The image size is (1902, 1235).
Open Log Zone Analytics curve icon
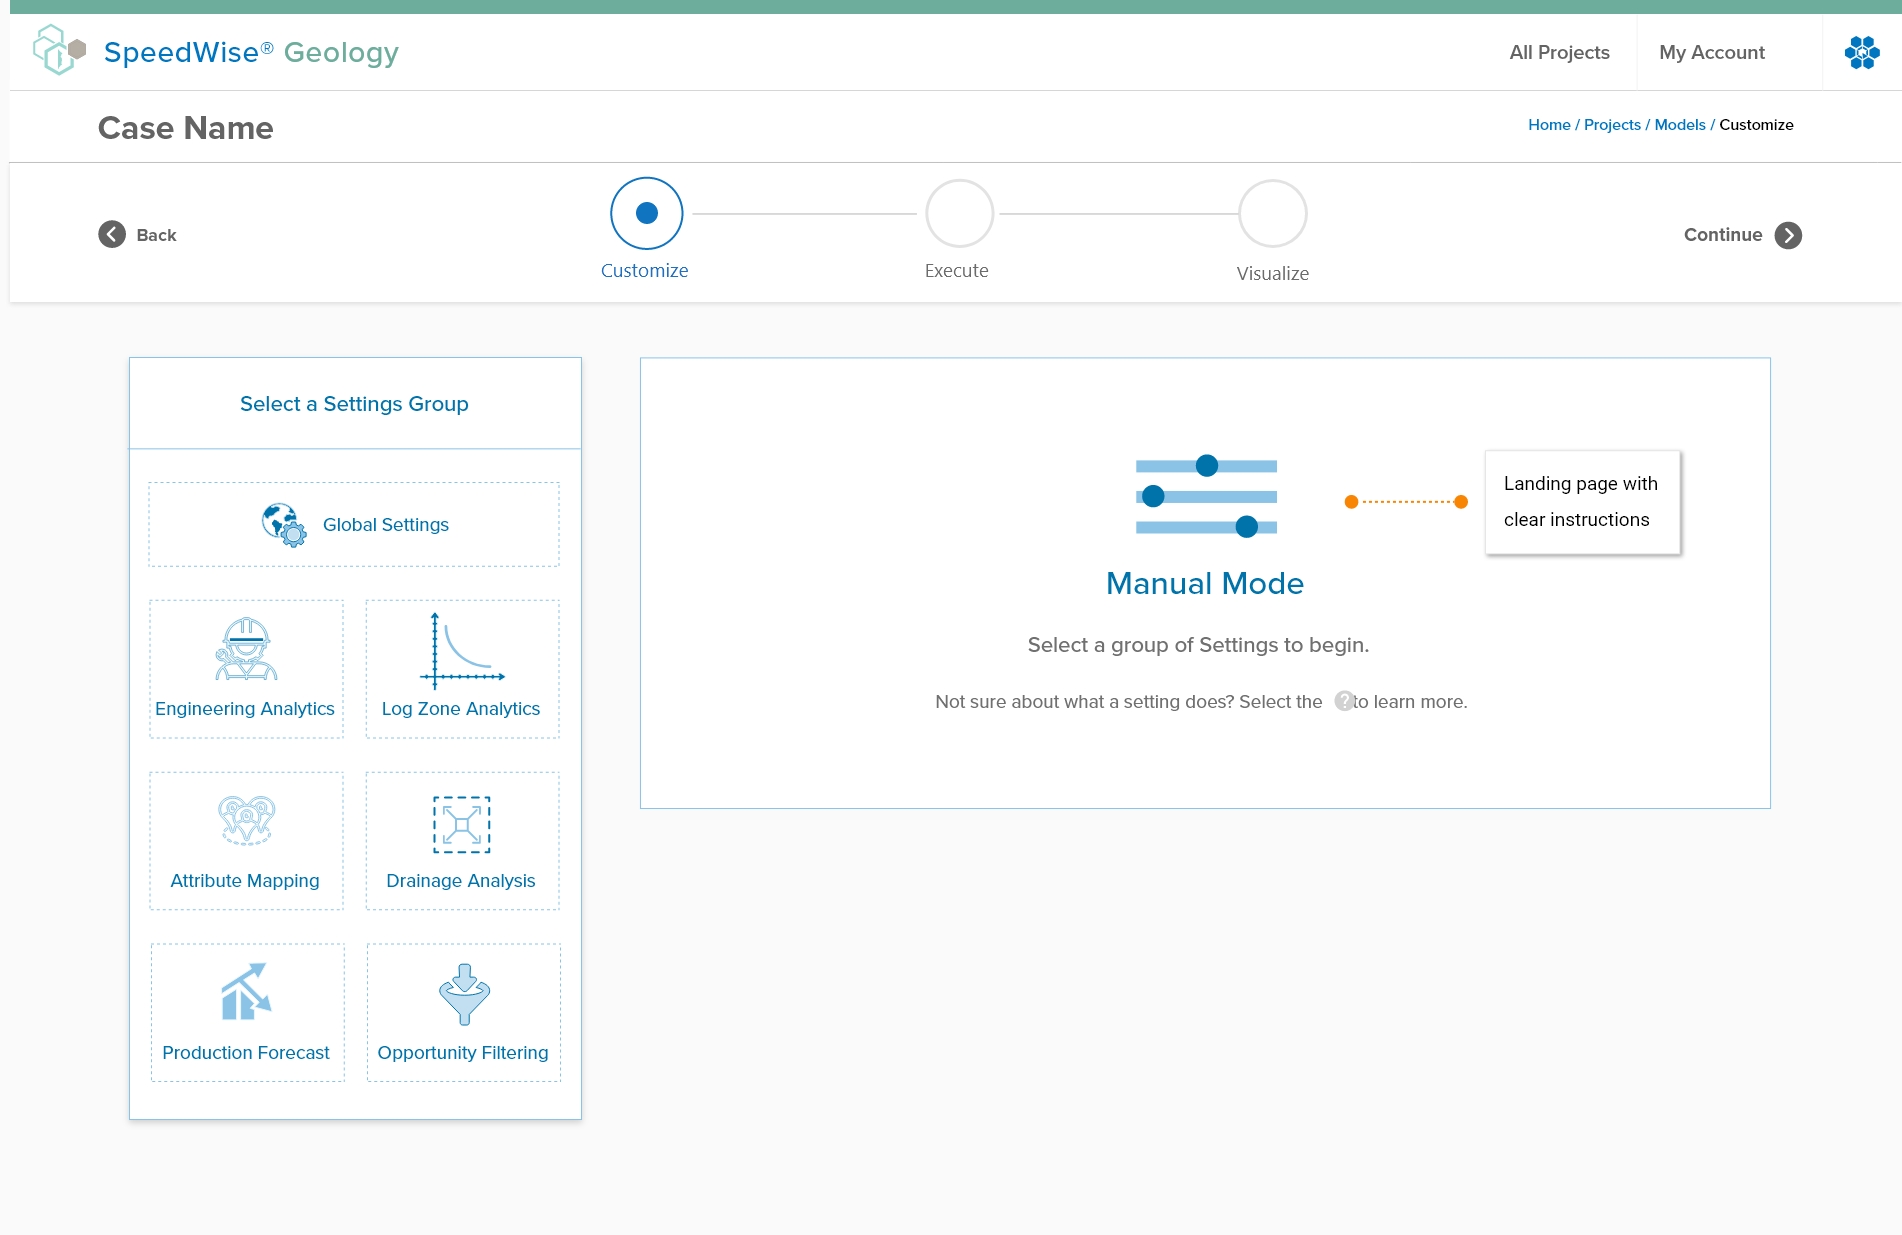coord(462,651)
